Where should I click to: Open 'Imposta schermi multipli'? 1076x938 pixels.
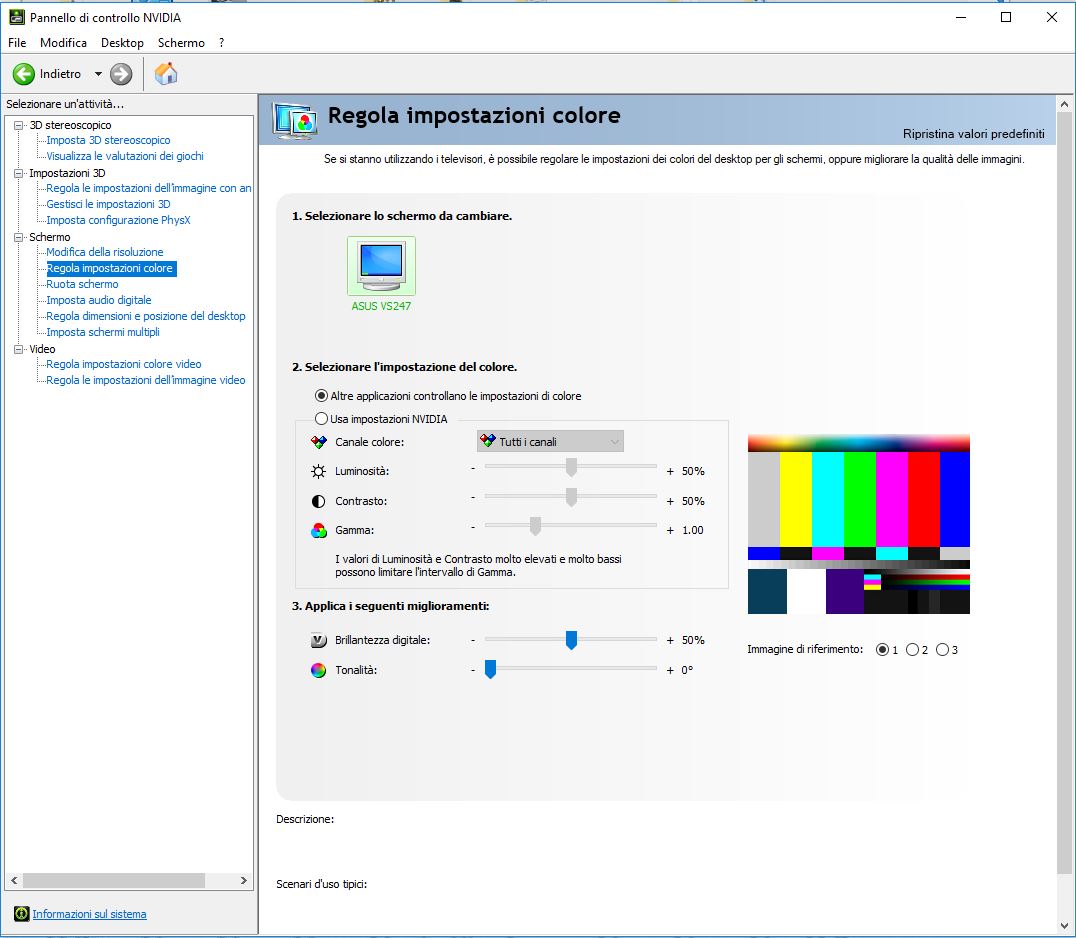click(x=103, y=332)
